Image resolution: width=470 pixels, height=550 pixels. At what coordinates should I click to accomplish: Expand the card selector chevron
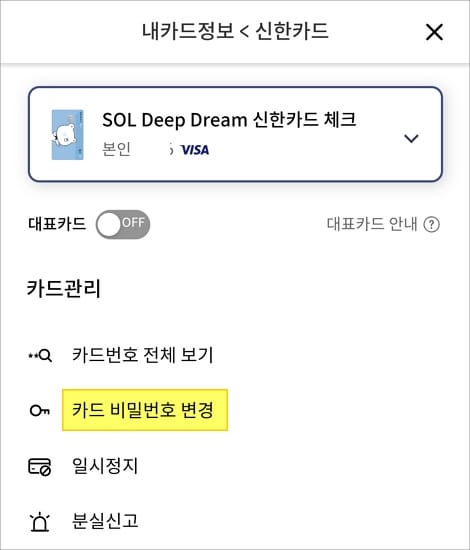coord(411,138)
